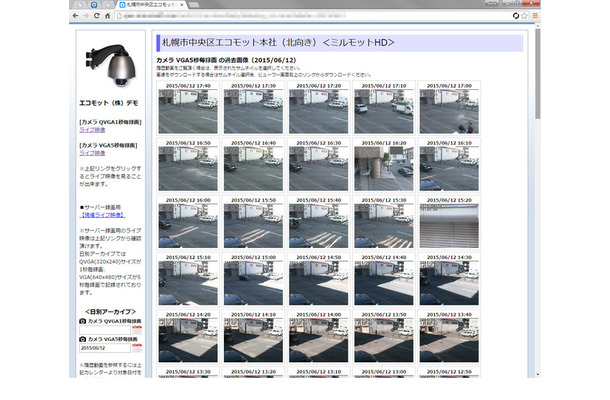Switch to the pinned tab with blue icon
Viewport: 610px width, 400px height.
point(94,5)
